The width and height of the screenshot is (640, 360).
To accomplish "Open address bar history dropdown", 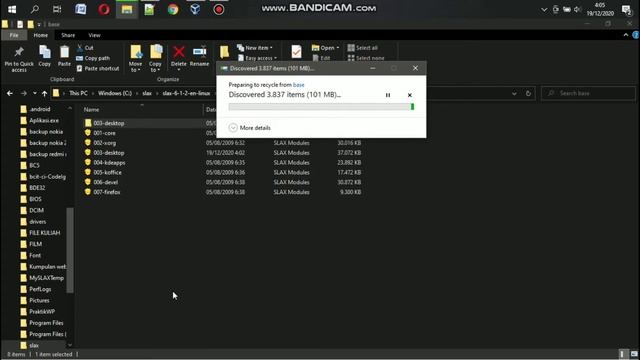I will click(514, 93).
